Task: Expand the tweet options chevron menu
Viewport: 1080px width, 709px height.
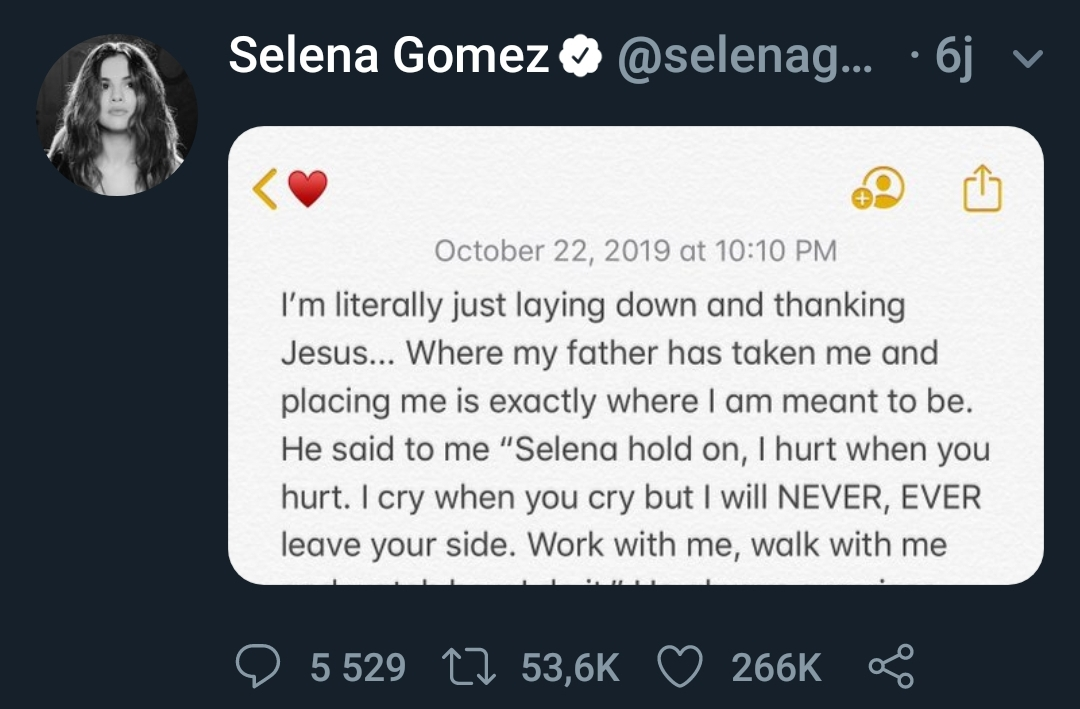Action: coord(1028,59)
